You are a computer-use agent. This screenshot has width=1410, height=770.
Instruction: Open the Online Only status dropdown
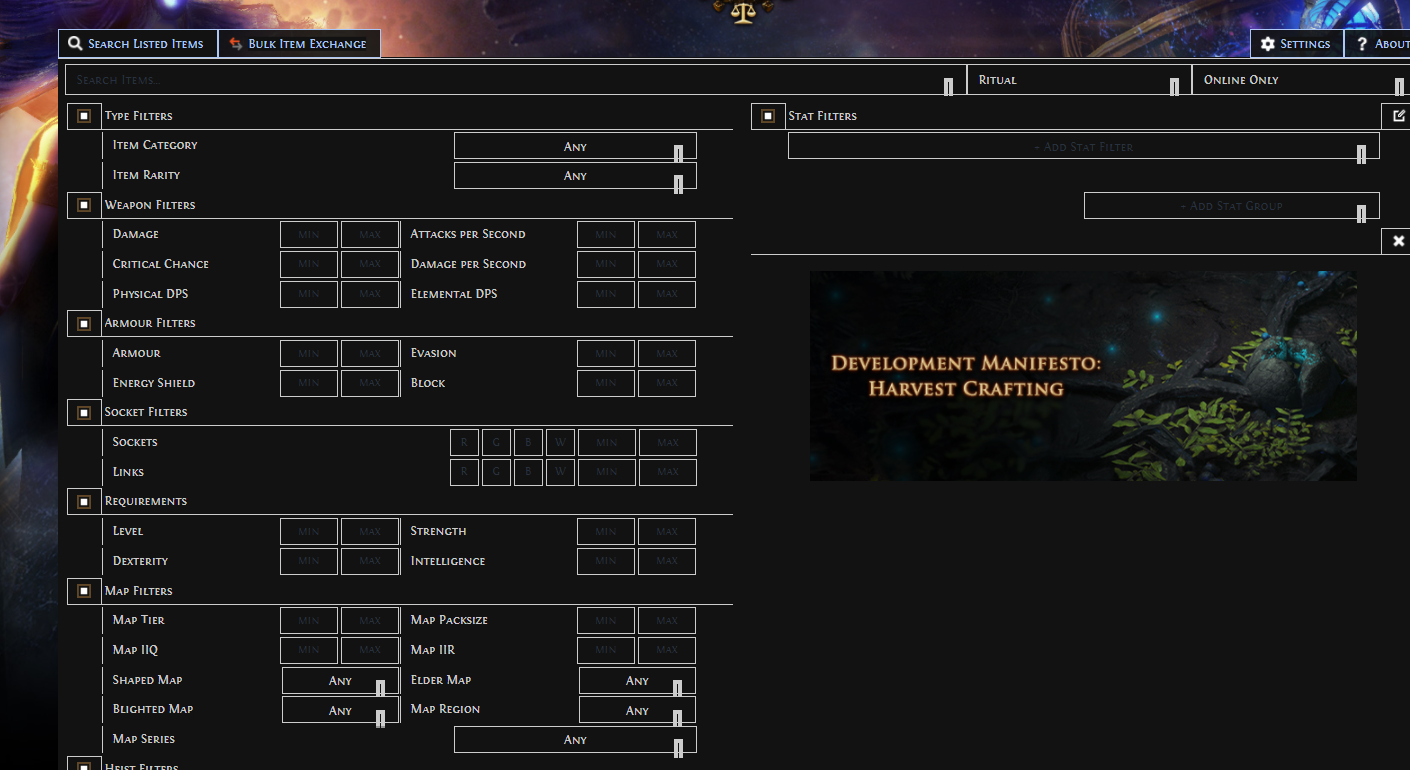coord(1298,80)
